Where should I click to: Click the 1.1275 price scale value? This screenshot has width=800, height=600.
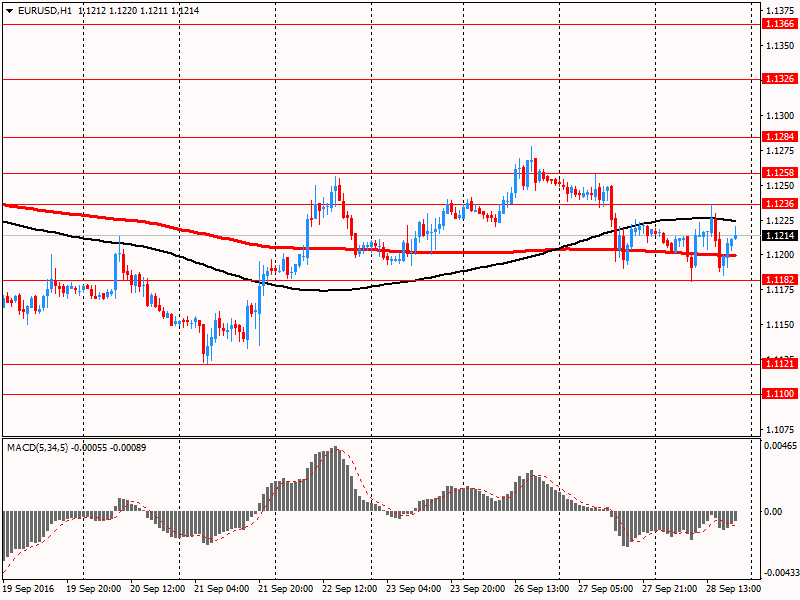[x=780, y=151]
